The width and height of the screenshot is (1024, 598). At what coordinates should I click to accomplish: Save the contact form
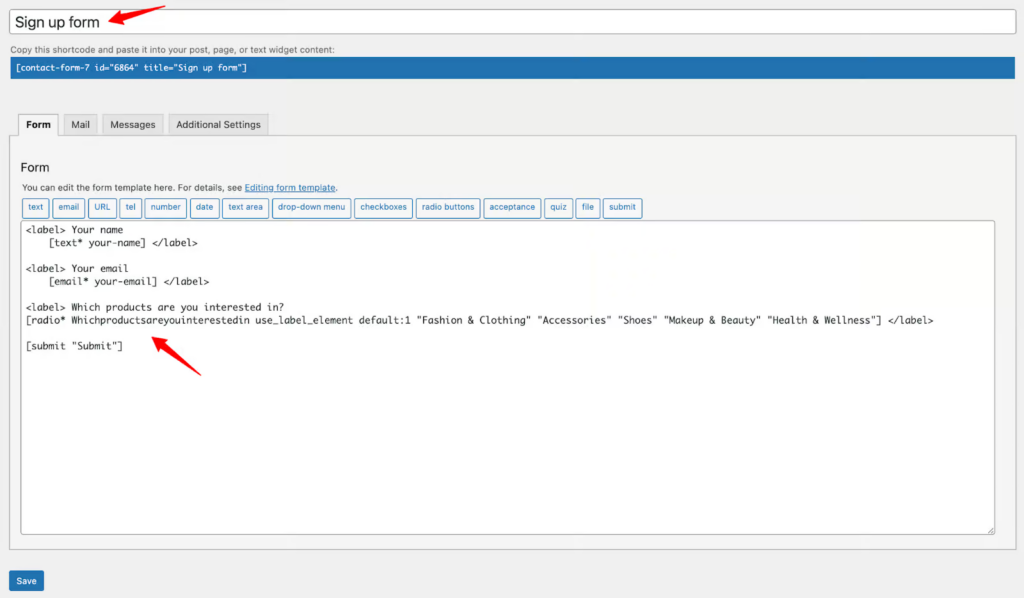coord(26,581)
